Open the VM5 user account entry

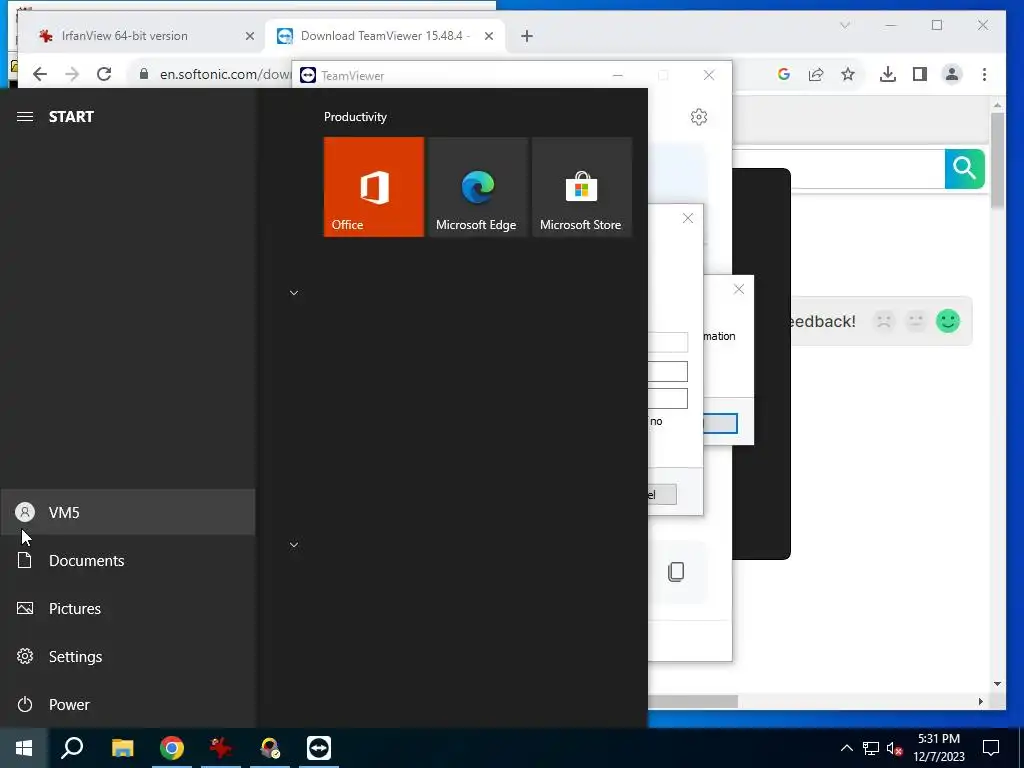point(127,512)
